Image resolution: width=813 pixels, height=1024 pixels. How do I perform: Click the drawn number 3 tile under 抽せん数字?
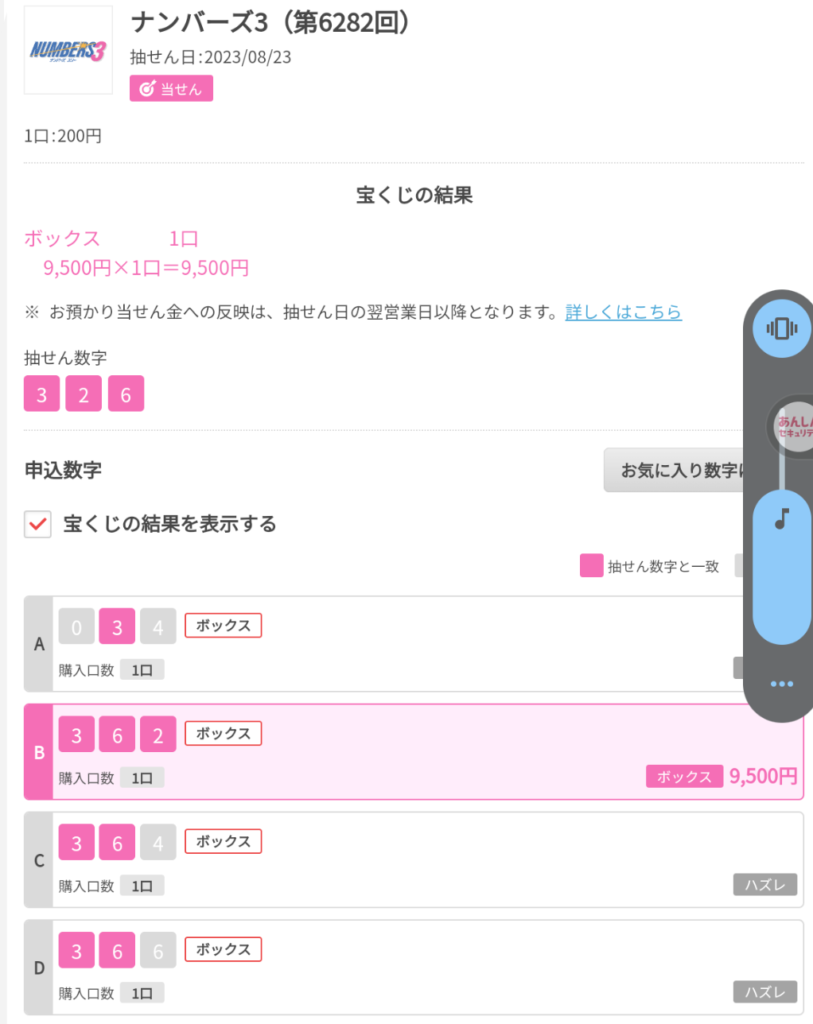pyautogui.click(x=42, y=394)
